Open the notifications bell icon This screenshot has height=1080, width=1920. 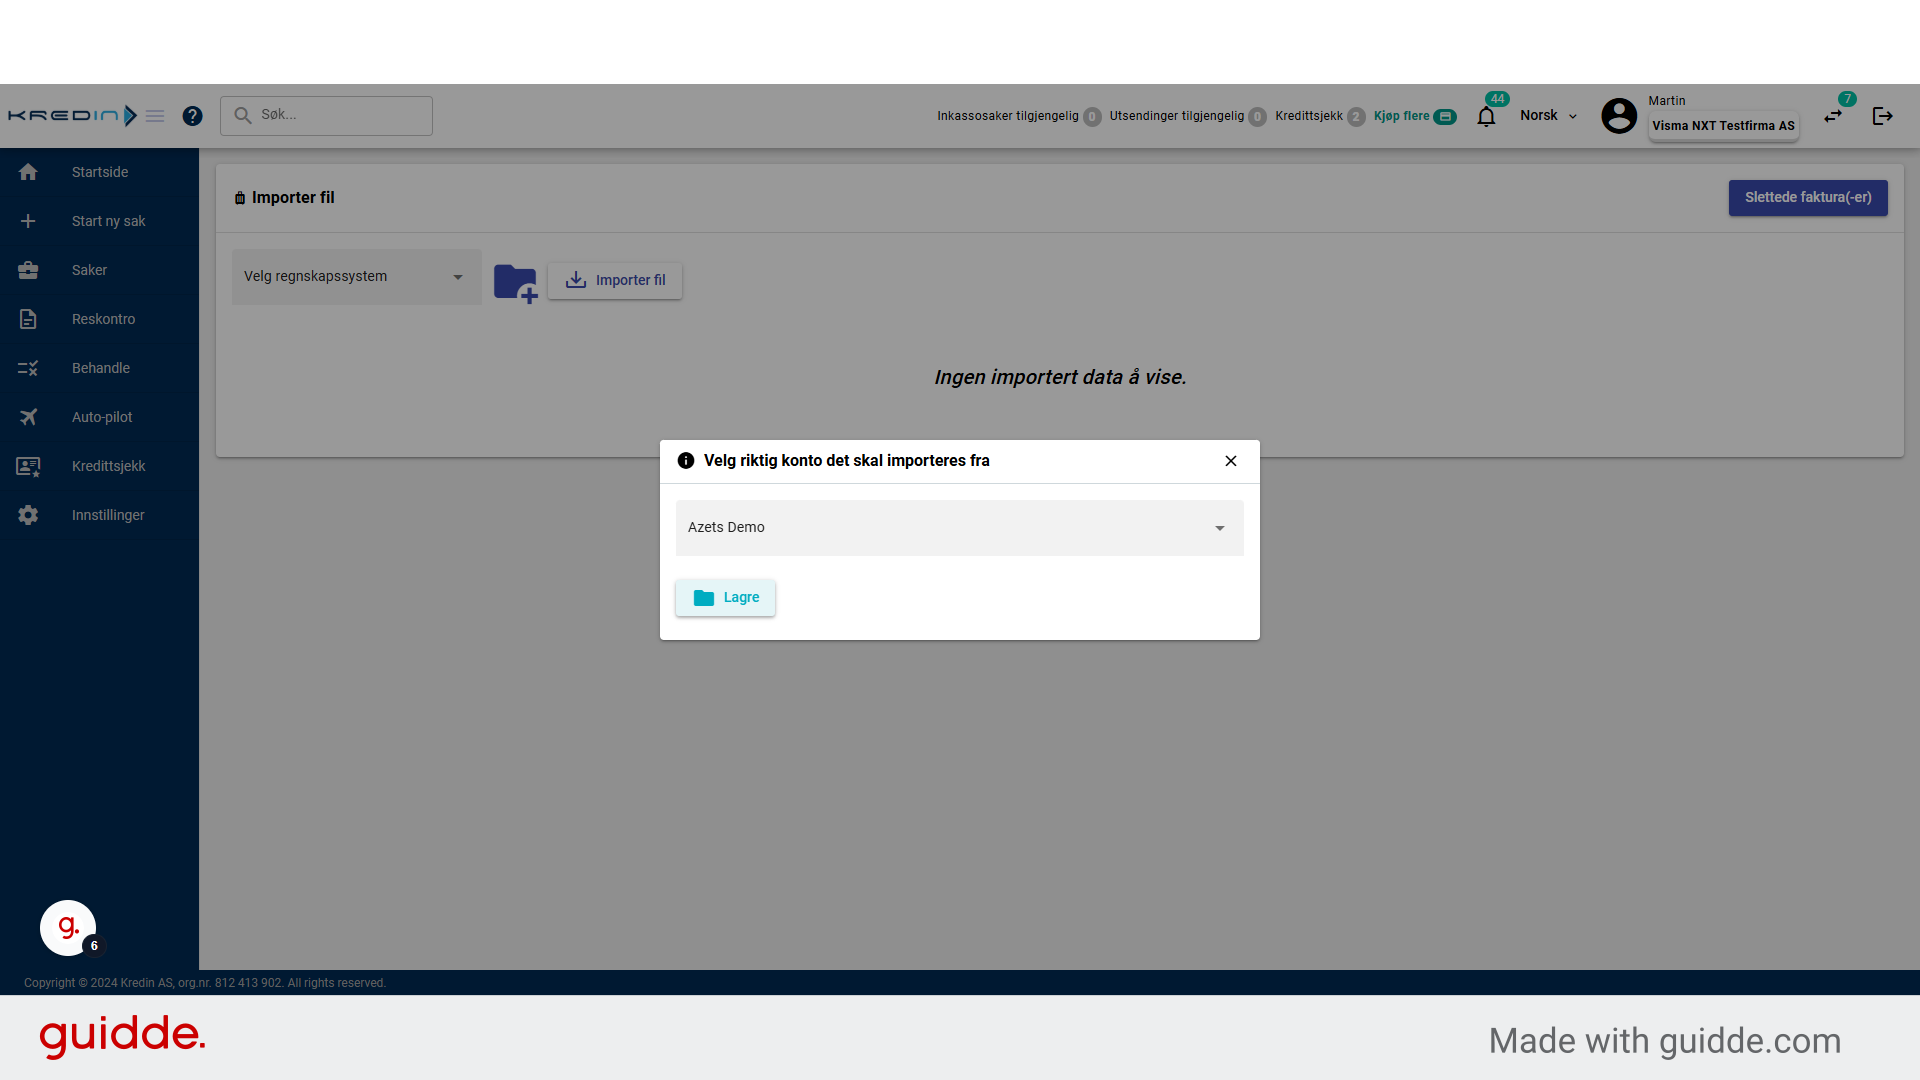pos(1486,117)
